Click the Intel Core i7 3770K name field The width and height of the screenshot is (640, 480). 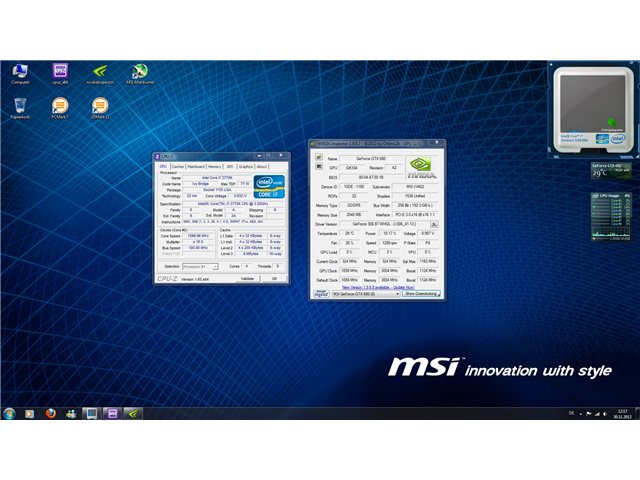pos(217,178)
